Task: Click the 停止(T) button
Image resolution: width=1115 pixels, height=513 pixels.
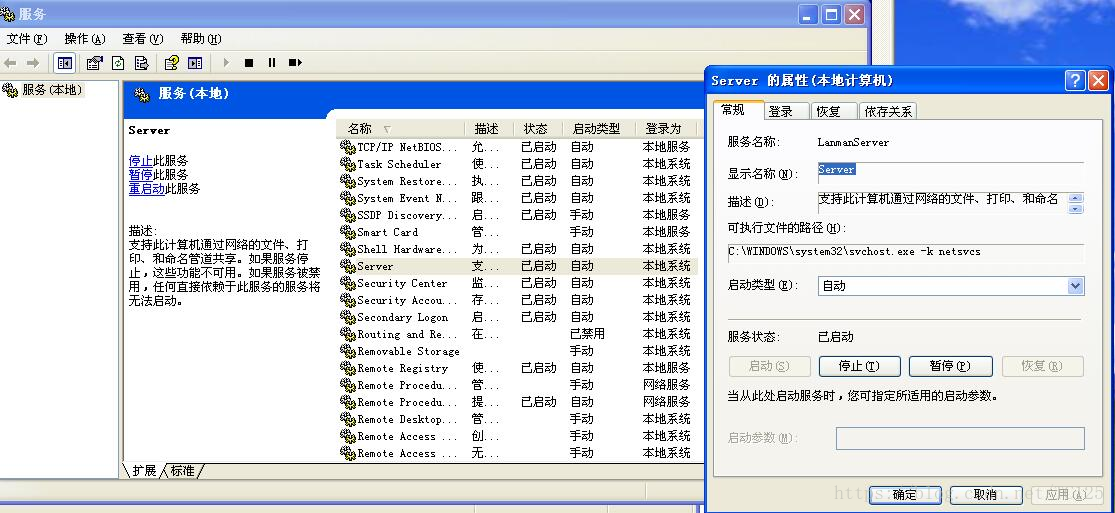Action: [860, 366]
